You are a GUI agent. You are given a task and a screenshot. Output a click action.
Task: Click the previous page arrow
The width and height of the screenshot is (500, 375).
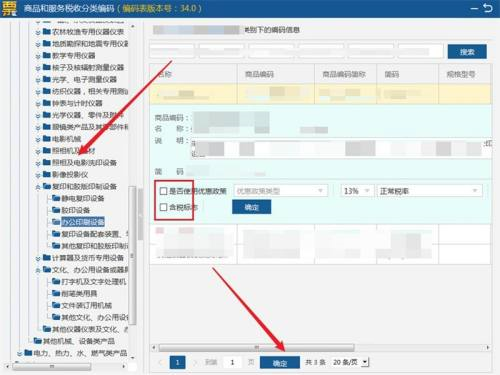(161, 362)
